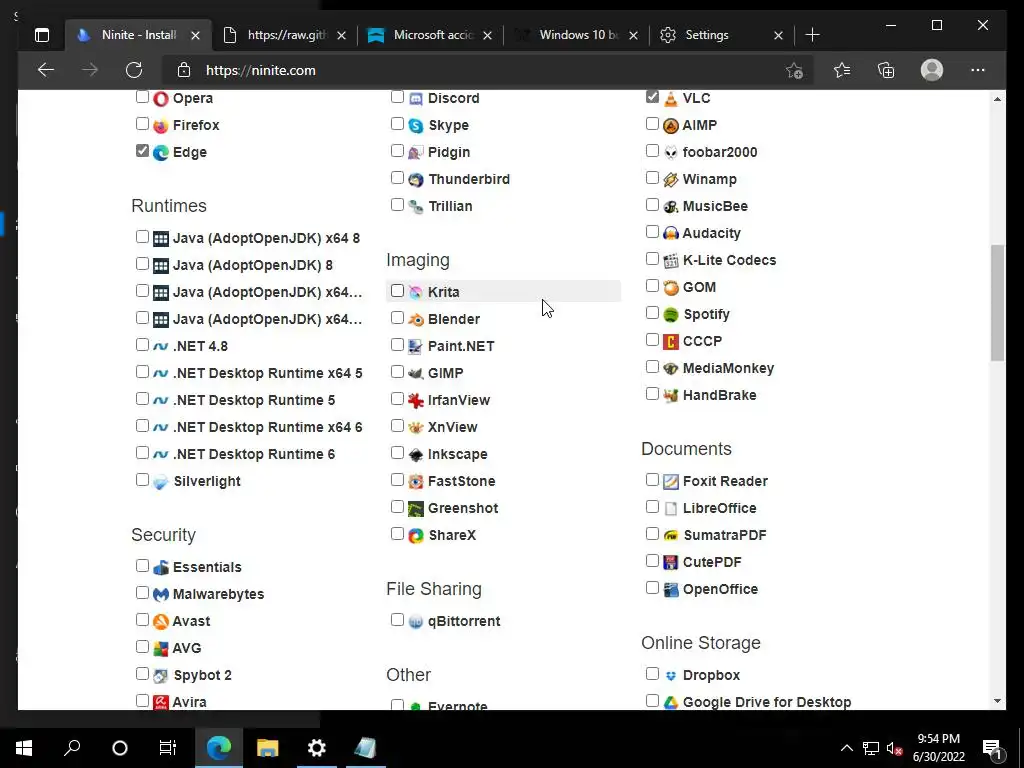This screenshot has height=768, width=1024.
Task: Open notification center icon
Action: pos(992,748)
